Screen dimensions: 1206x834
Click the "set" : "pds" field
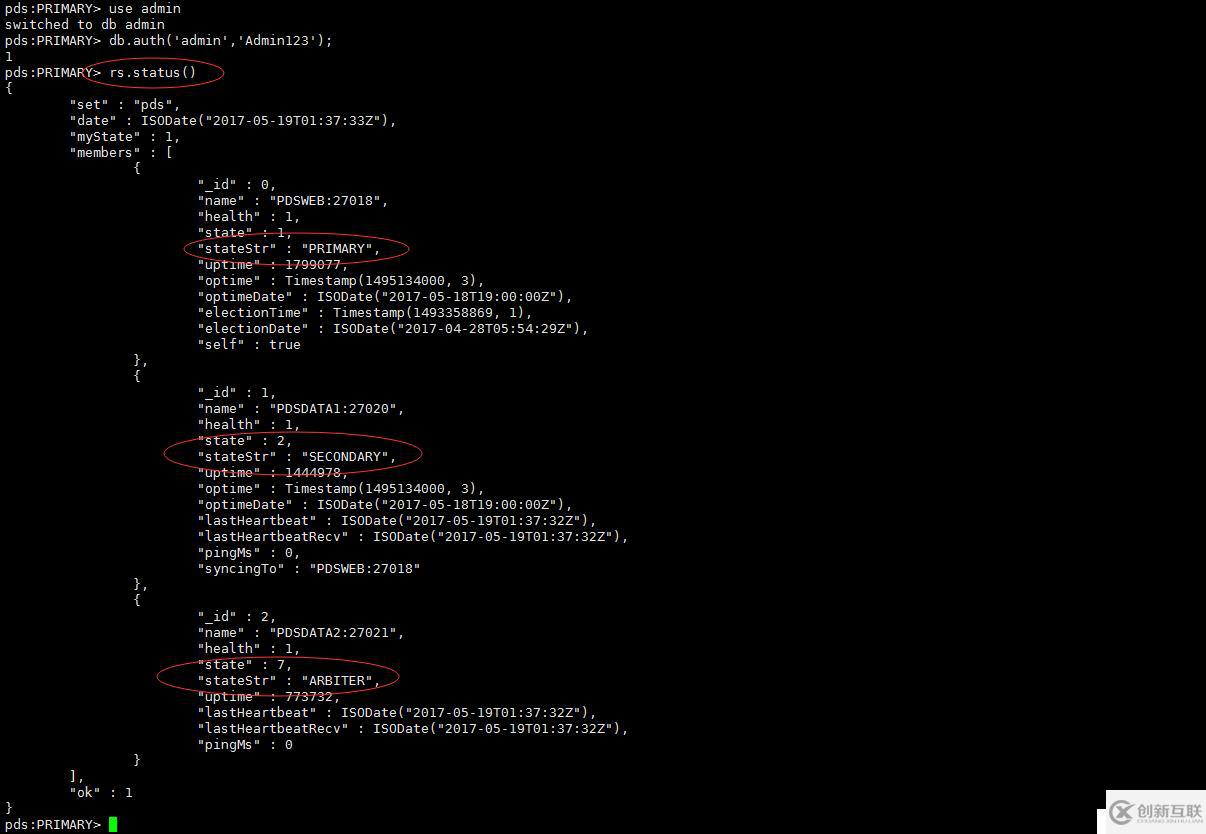pyautogui.click(x=125, y=104)
